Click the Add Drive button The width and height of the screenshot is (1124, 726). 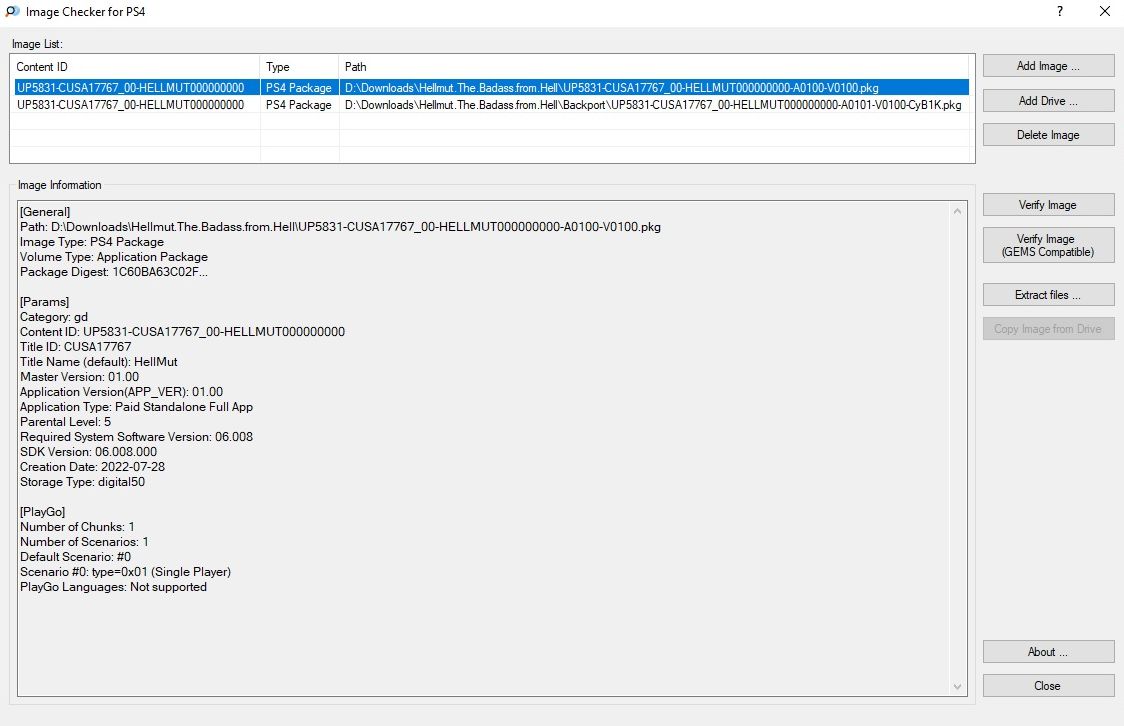click(1048, 100)
